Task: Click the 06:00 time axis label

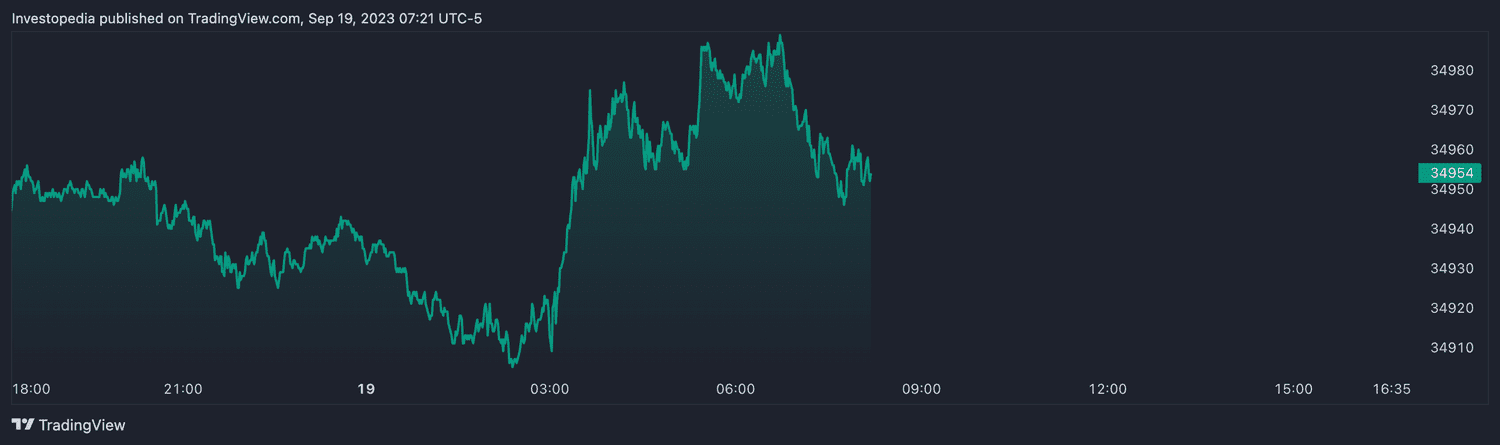Action: point(735,389)
